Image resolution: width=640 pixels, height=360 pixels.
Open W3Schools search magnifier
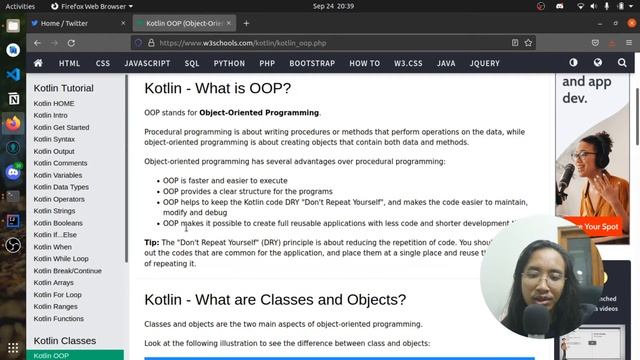(x=622, y=62)
